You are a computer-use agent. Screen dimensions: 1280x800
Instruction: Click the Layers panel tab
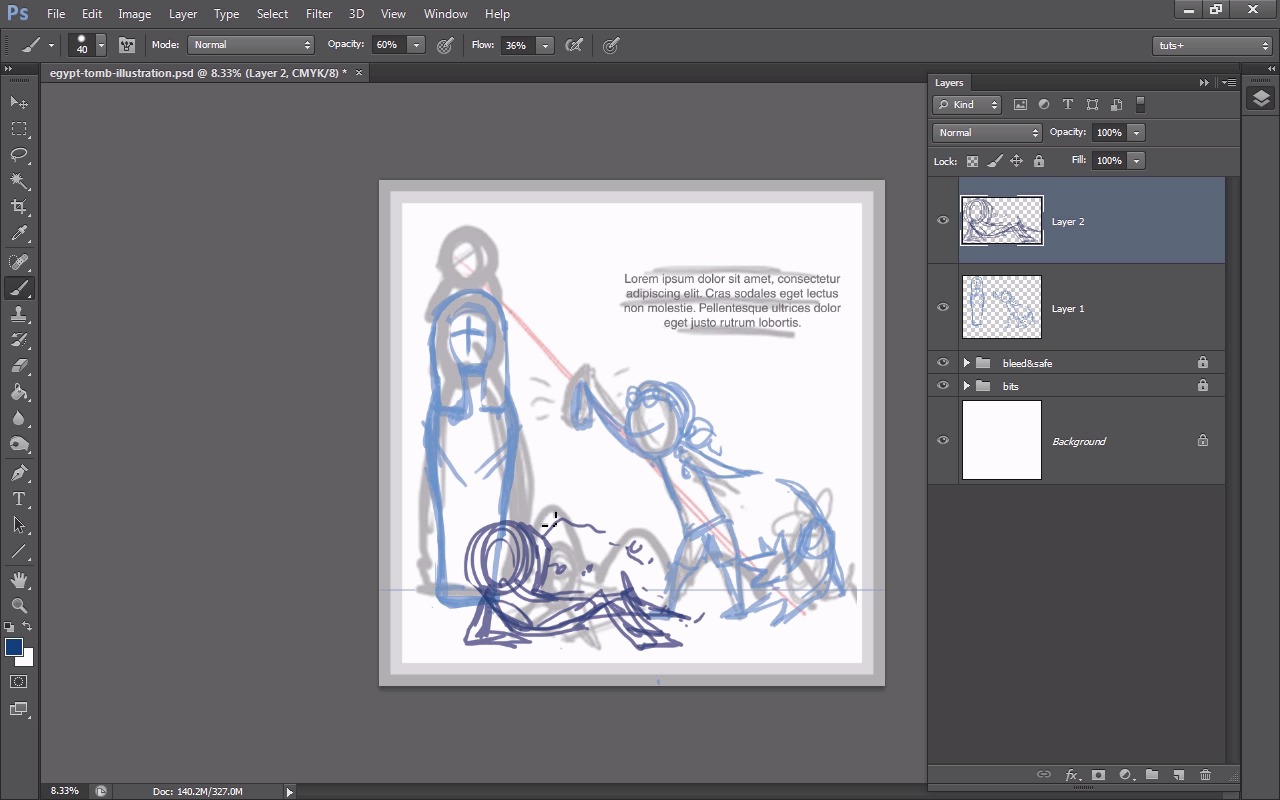click(x=949, y=83)
